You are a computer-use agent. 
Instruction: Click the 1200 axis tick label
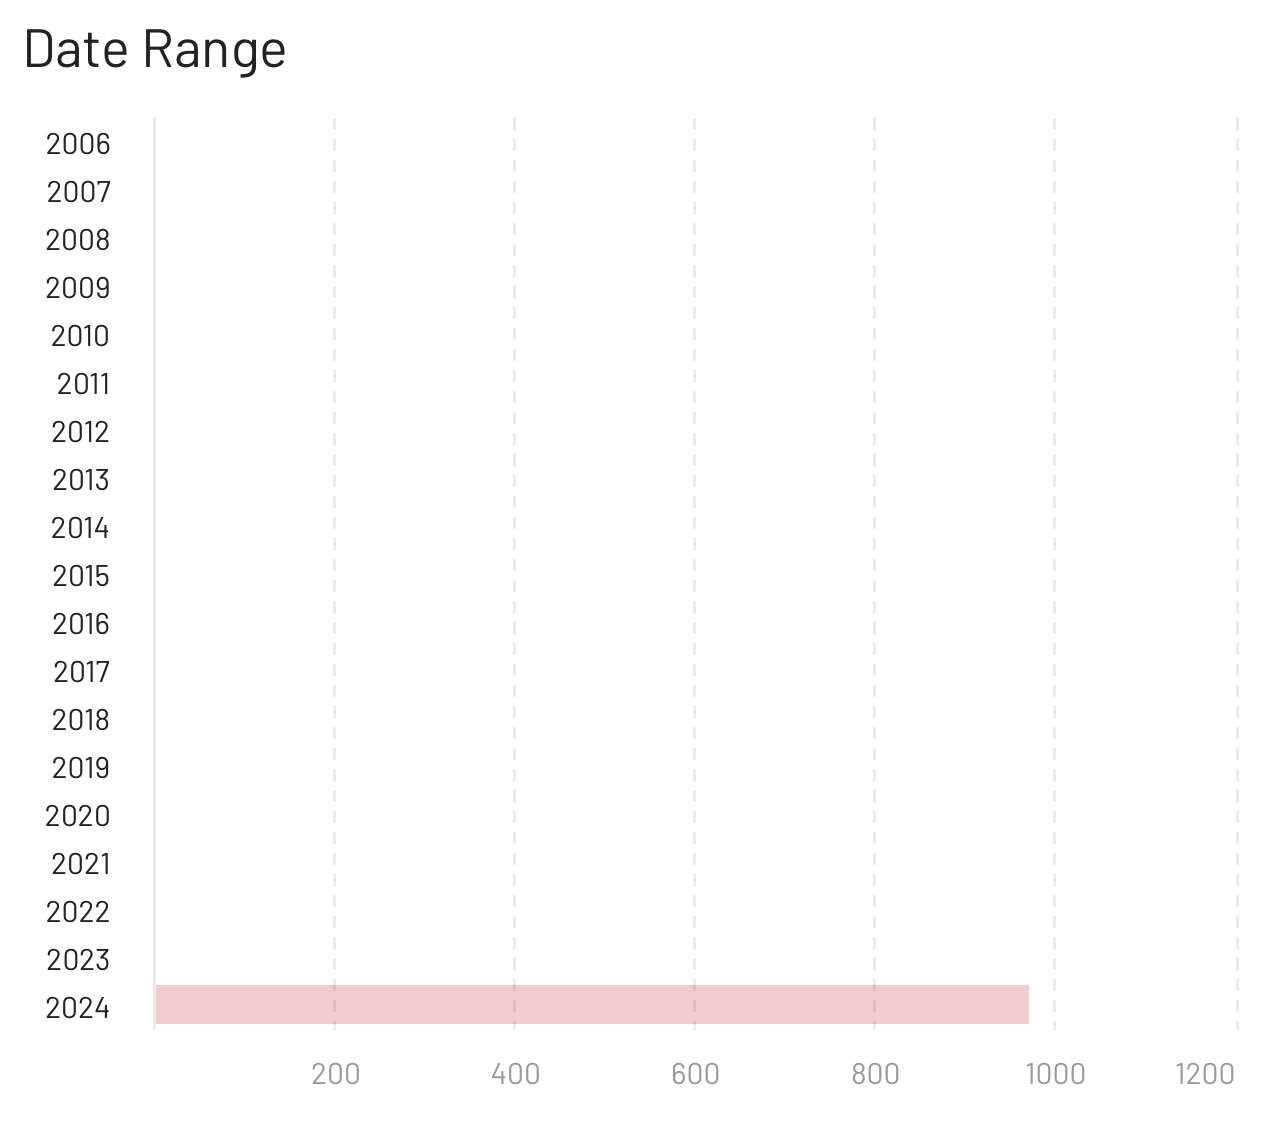point(1205,1074)
